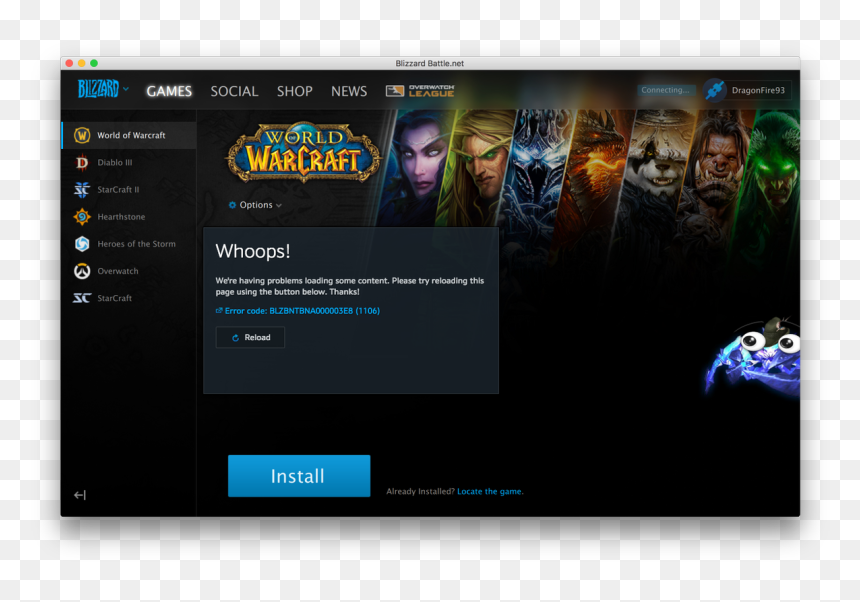Select the StarCraft II icon
The width and height of the screenshot is (860, 602).
82,190
